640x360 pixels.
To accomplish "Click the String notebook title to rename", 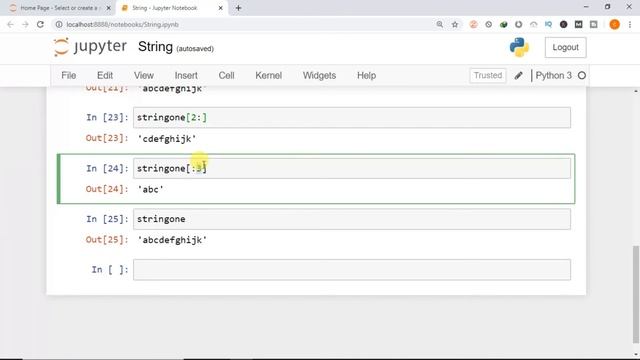I will click(x=155, y=47).
